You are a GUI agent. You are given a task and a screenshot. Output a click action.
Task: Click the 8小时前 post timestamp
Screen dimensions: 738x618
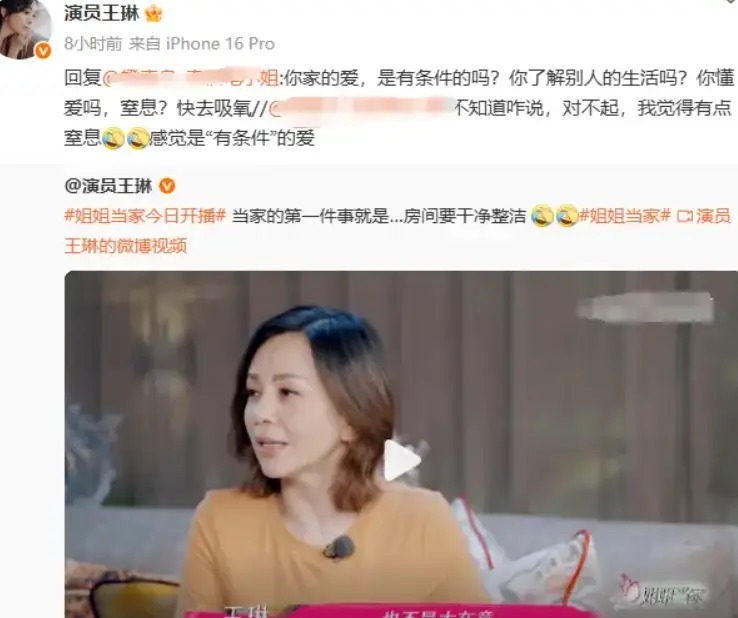point(93,44)
